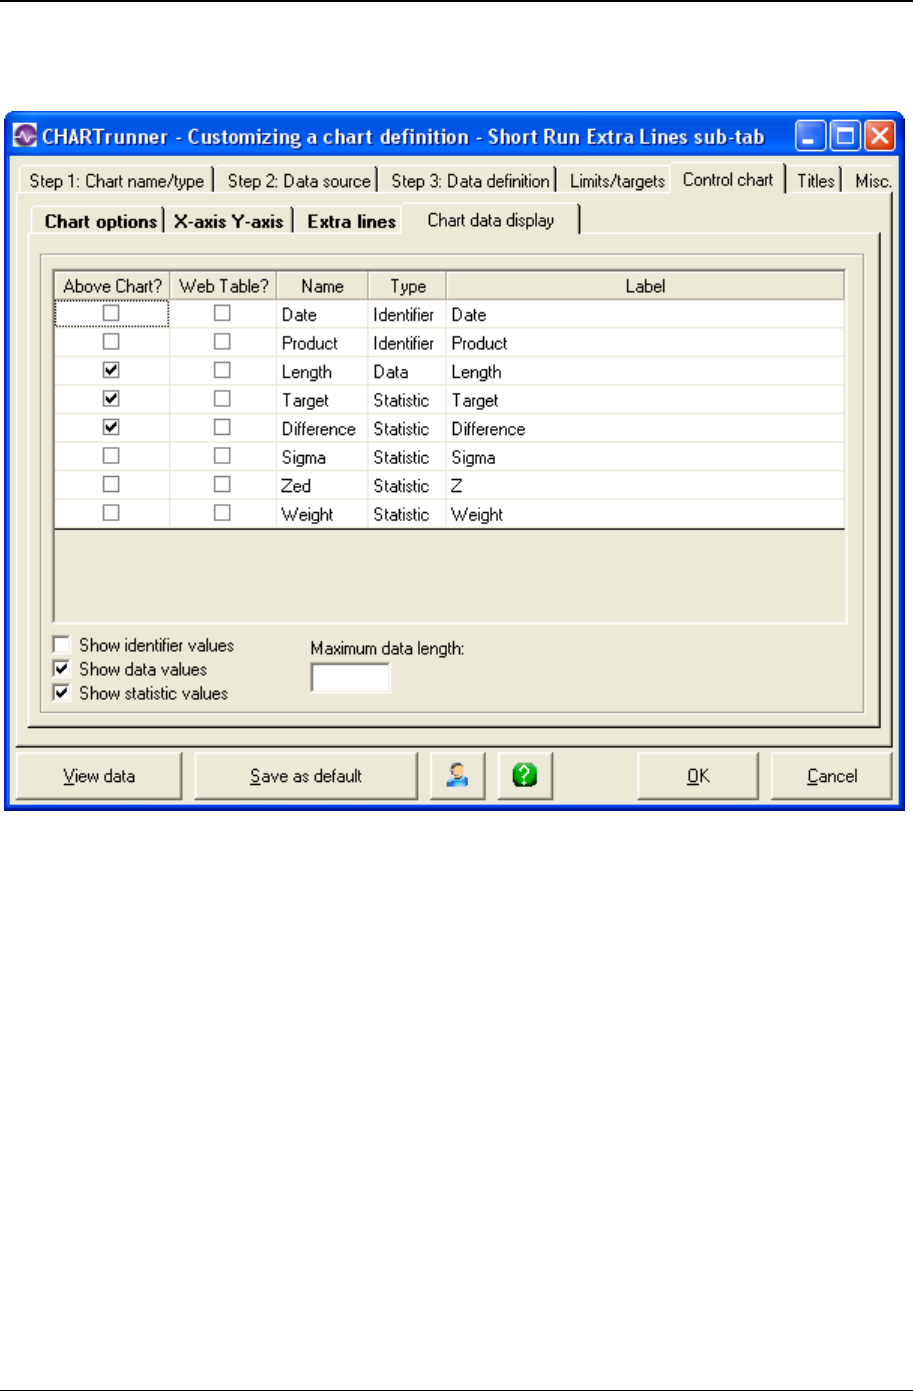Click the user/person icon button

(x=457, y=776)
